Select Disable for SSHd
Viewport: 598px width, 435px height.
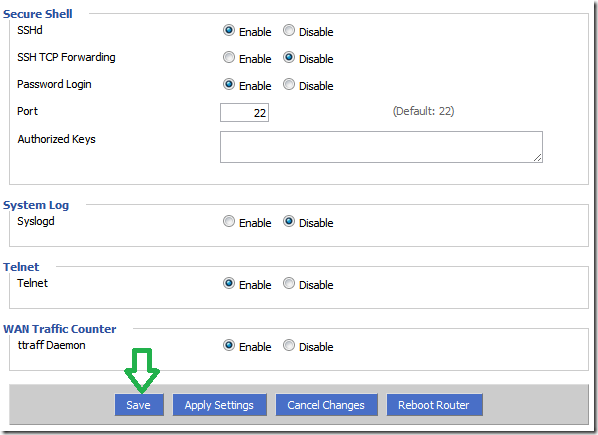point(289,30)
